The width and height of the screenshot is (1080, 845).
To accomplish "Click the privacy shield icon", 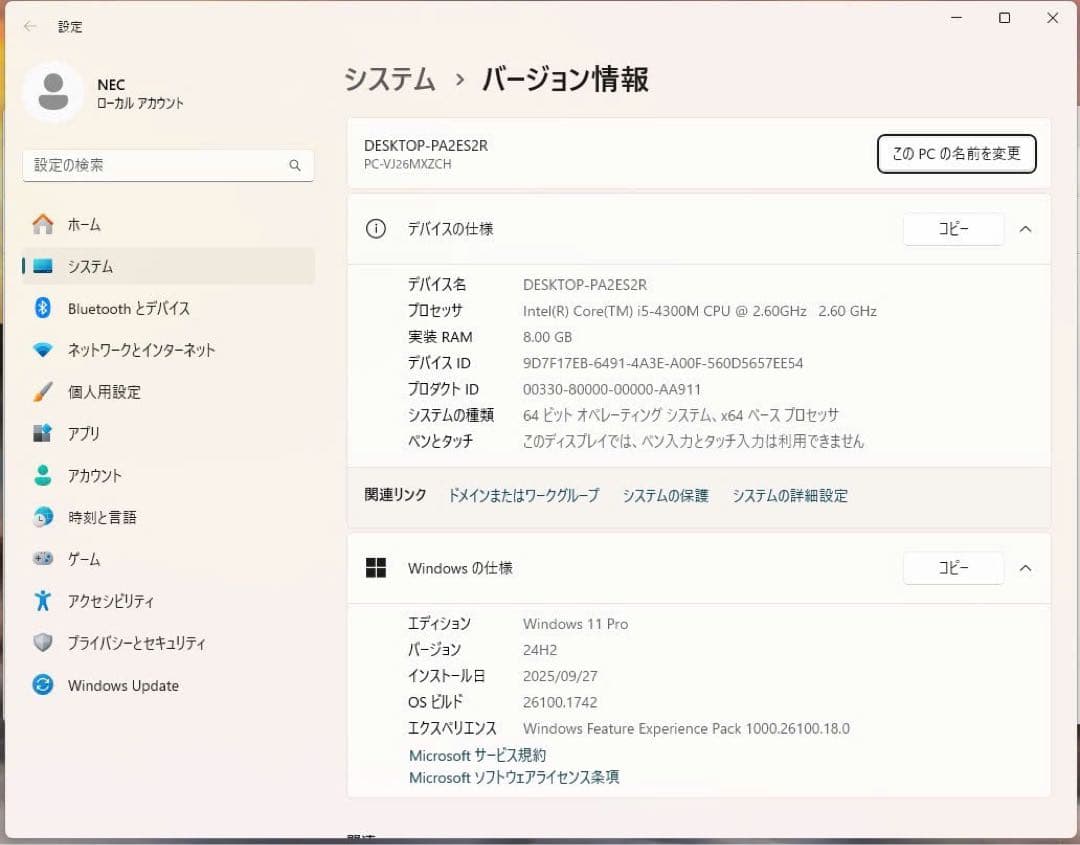I will [43, 643].
